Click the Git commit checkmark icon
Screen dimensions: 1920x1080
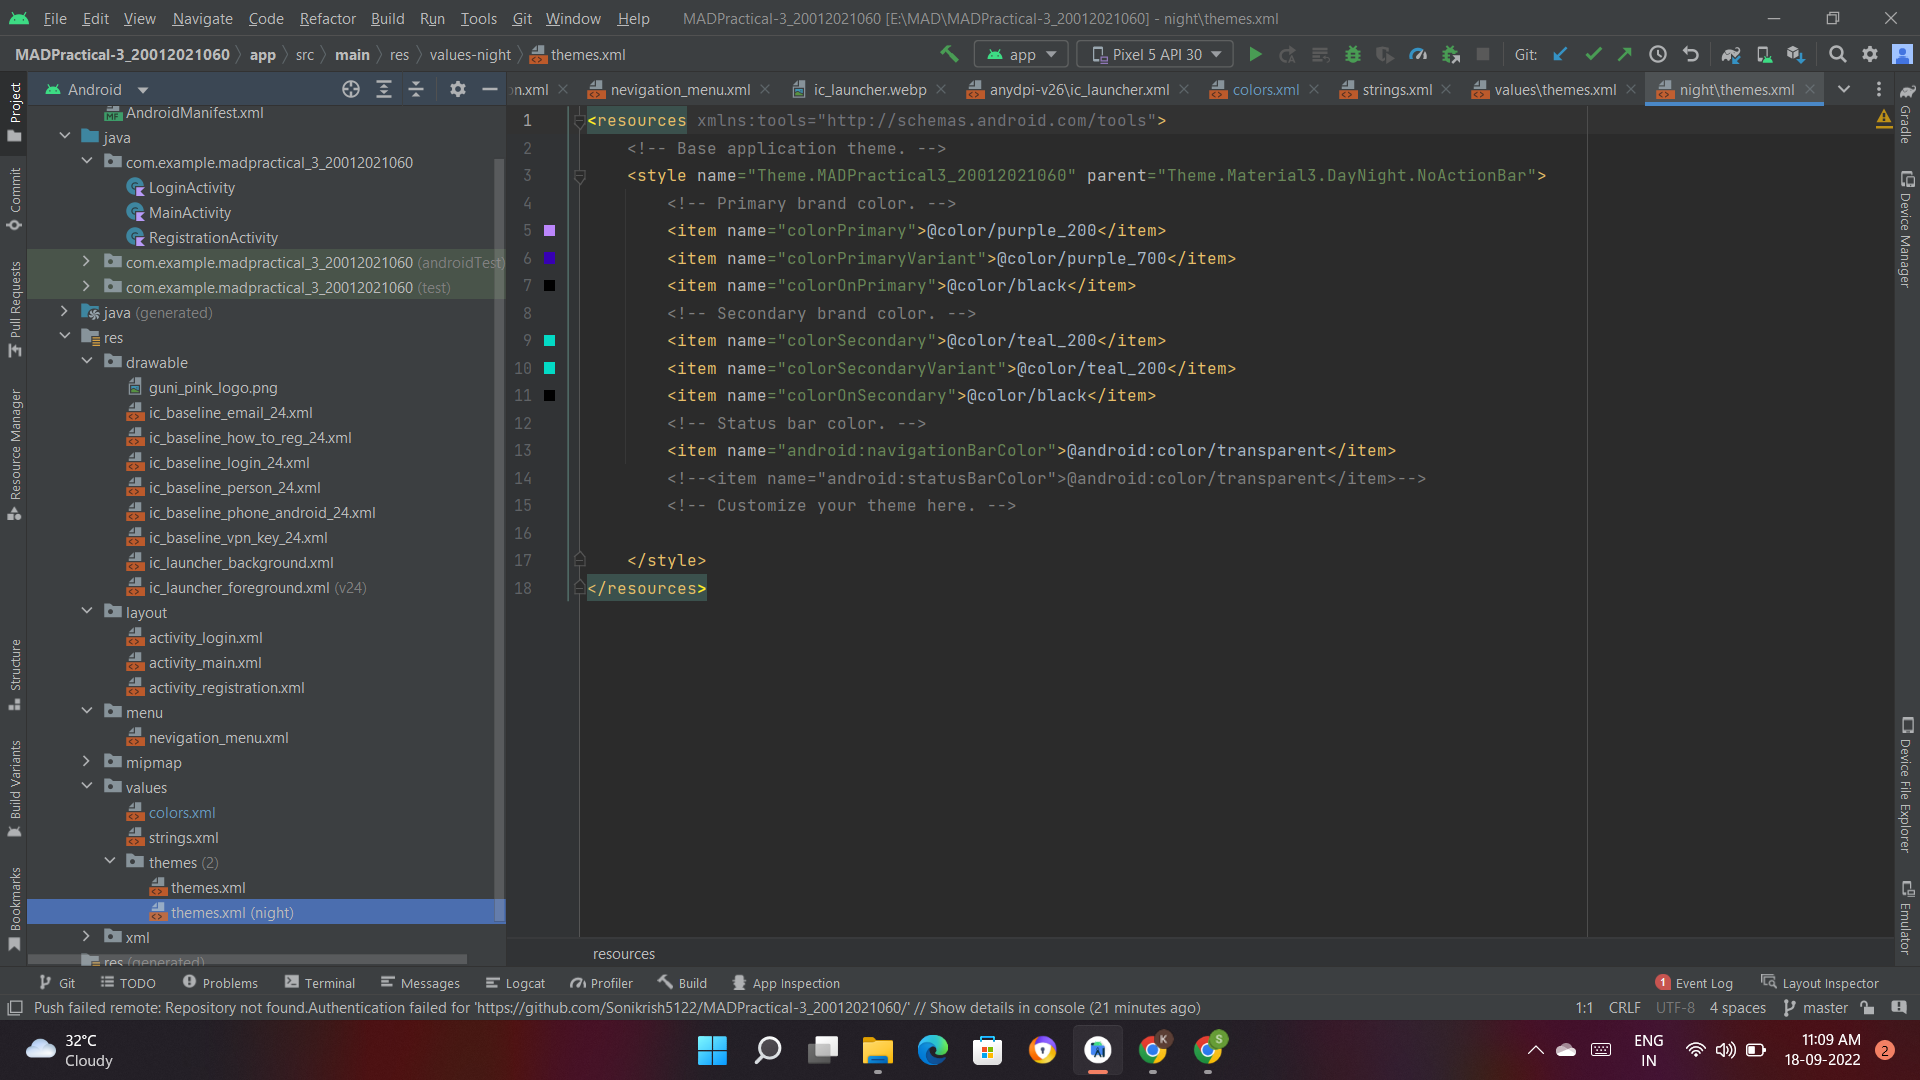pos(1593,54)
